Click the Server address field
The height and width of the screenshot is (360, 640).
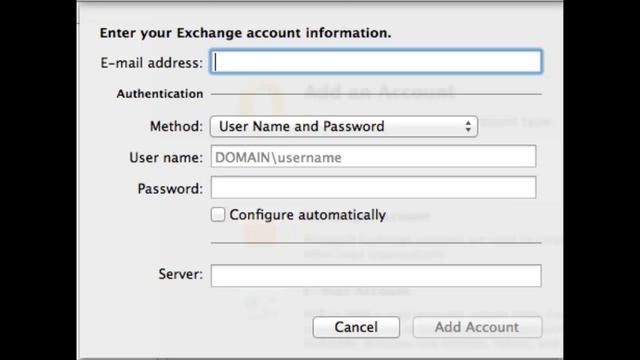click(376, 276)
